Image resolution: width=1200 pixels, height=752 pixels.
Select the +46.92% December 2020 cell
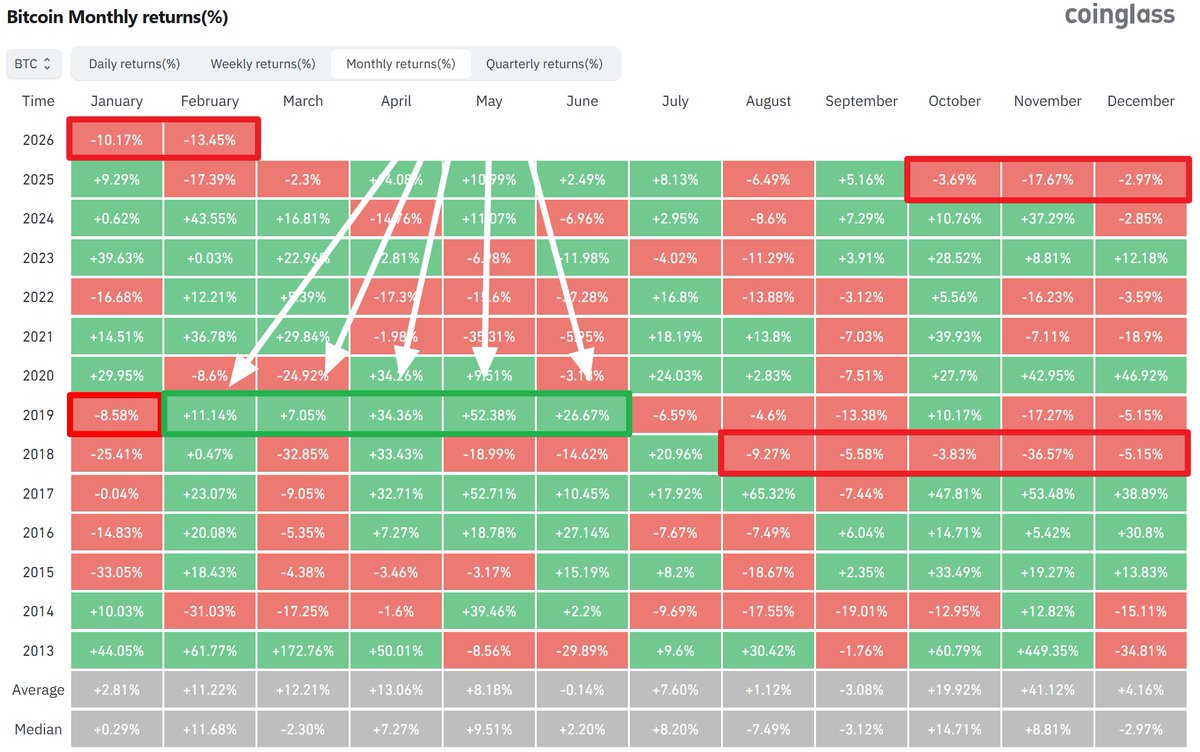(x=1141, y=375)
